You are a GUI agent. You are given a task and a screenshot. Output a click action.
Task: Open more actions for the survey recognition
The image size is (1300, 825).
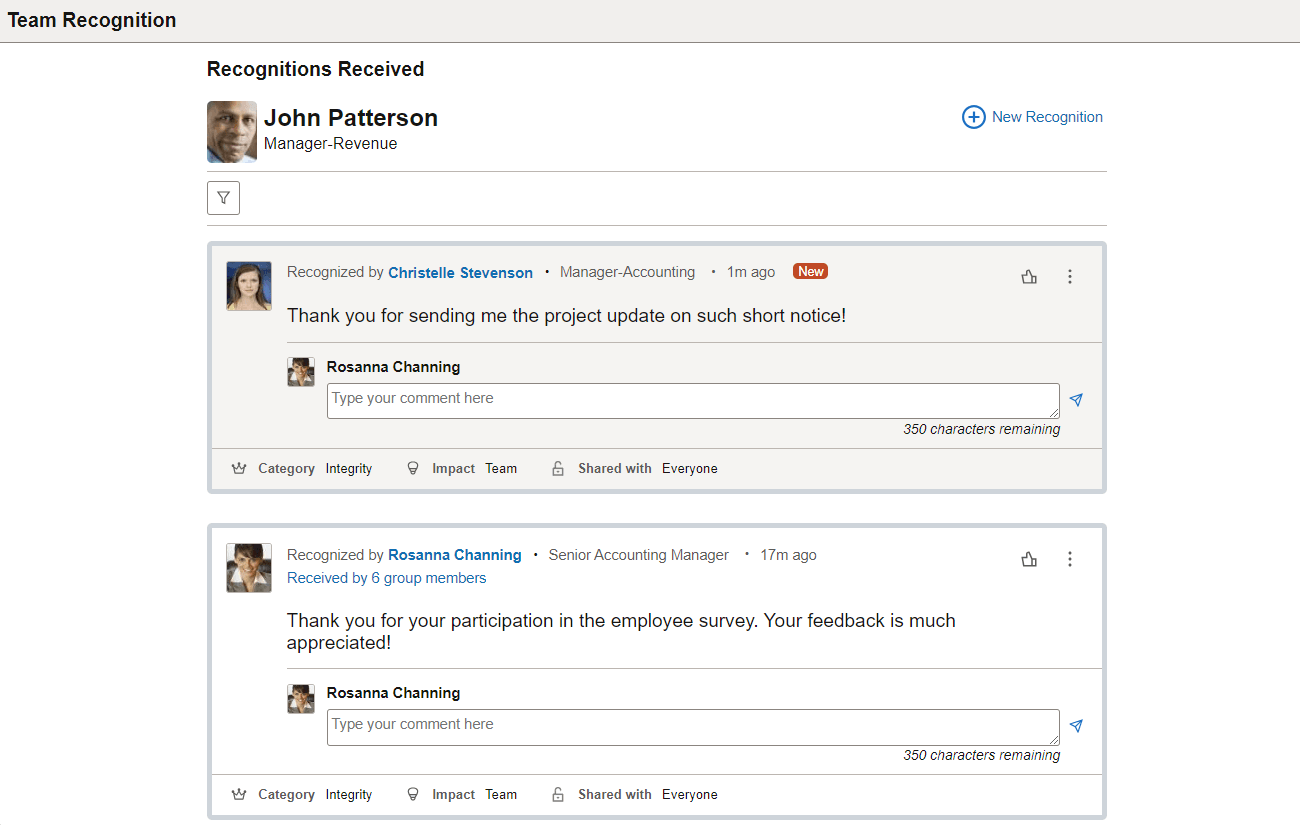1070,559
